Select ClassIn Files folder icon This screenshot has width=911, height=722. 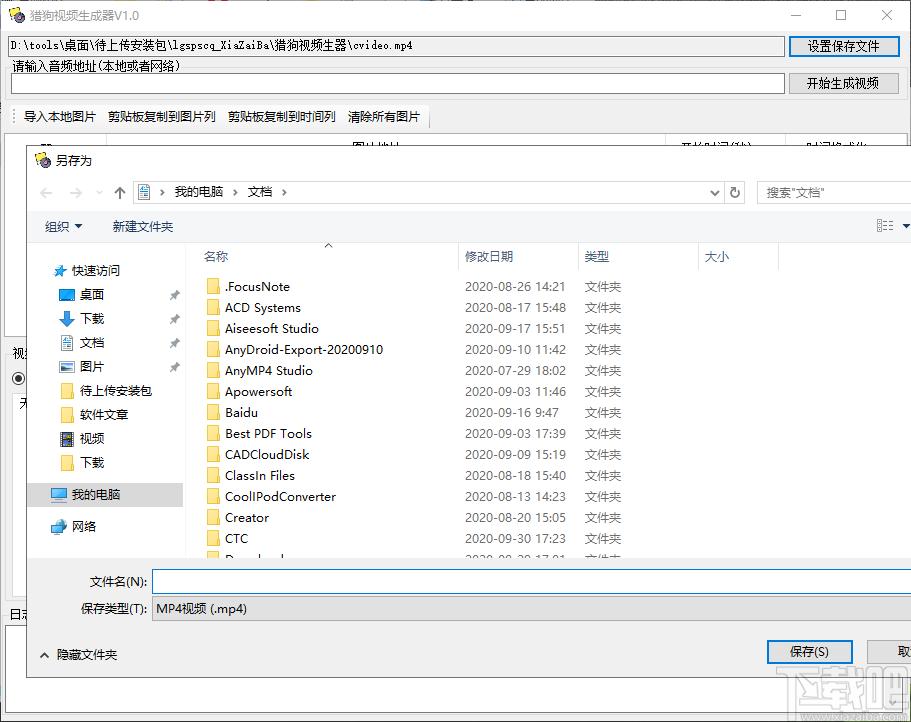point(213,475)
